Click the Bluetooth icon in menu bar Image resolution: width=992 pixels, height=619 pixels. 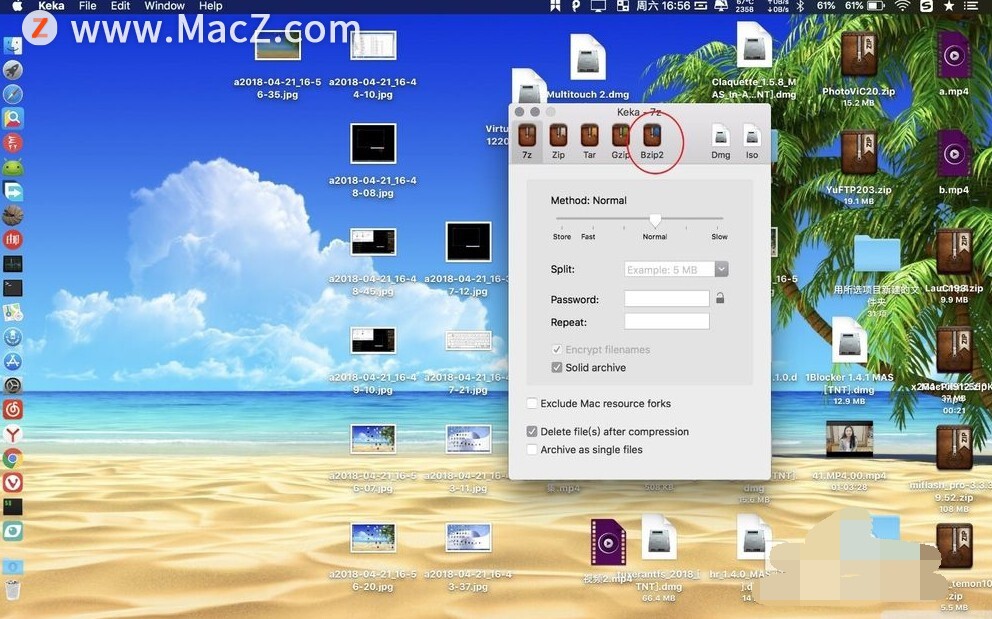click(x=800, y=6)
